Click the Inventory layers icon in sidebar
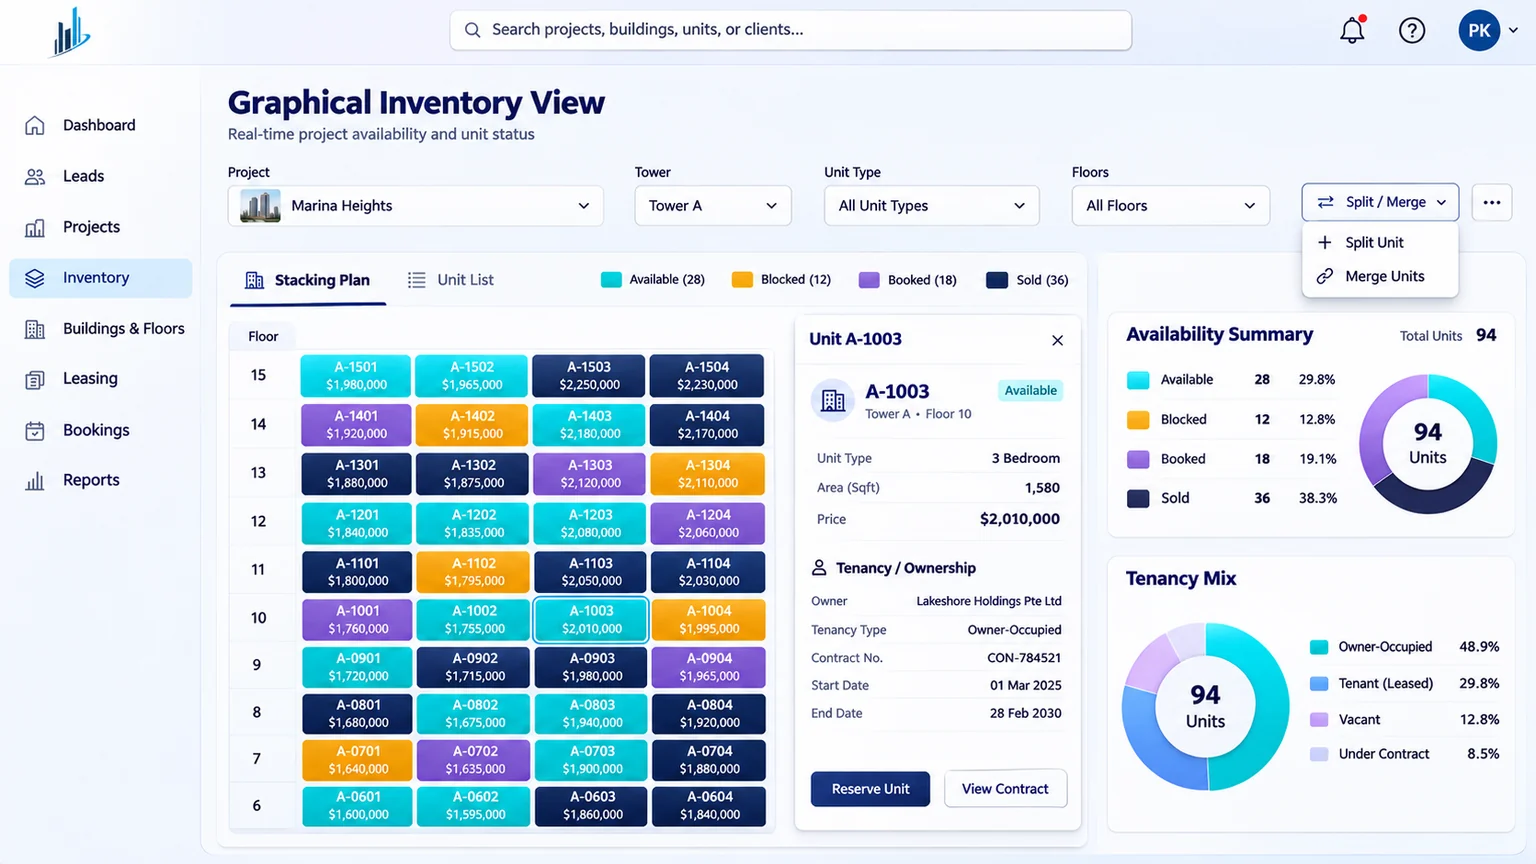Viewport: 1536px width, 864px height. 35,278
